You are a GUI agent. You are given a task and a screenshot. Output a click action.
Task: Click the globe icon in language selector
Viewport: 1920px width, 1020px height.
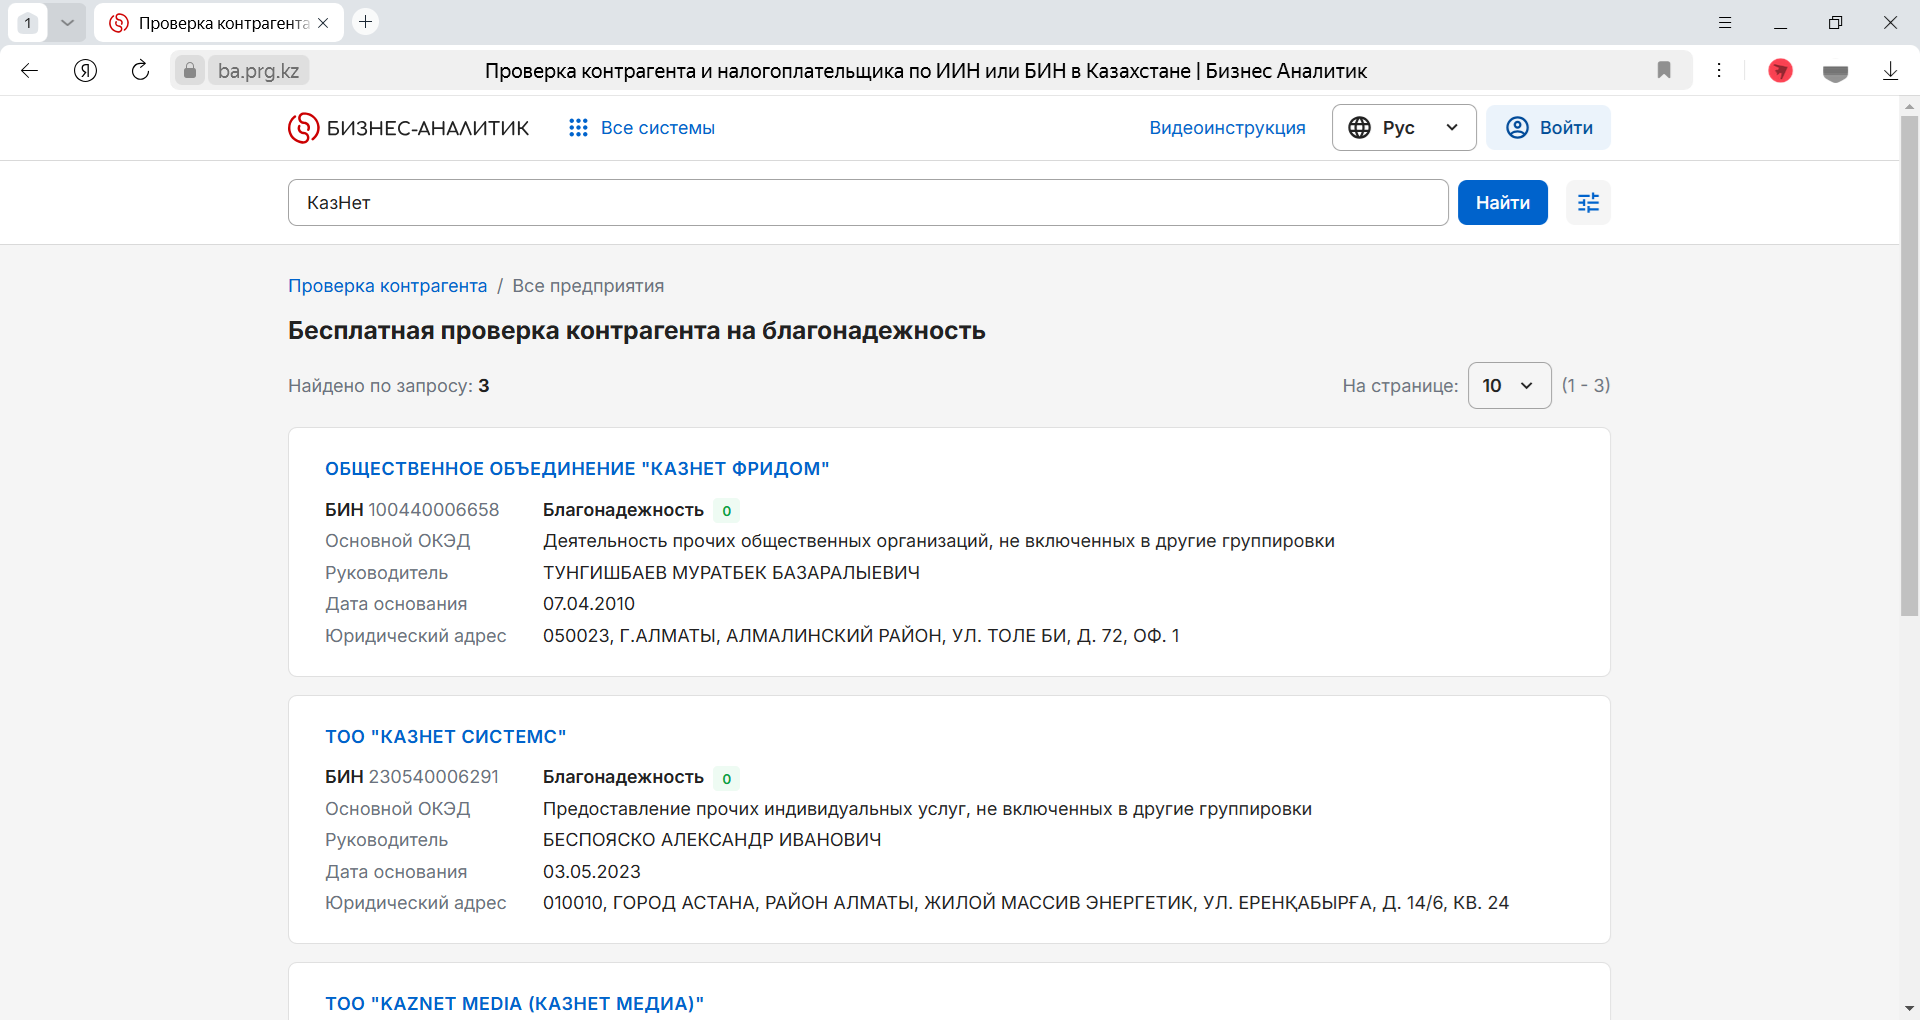tap(1361, 127)
